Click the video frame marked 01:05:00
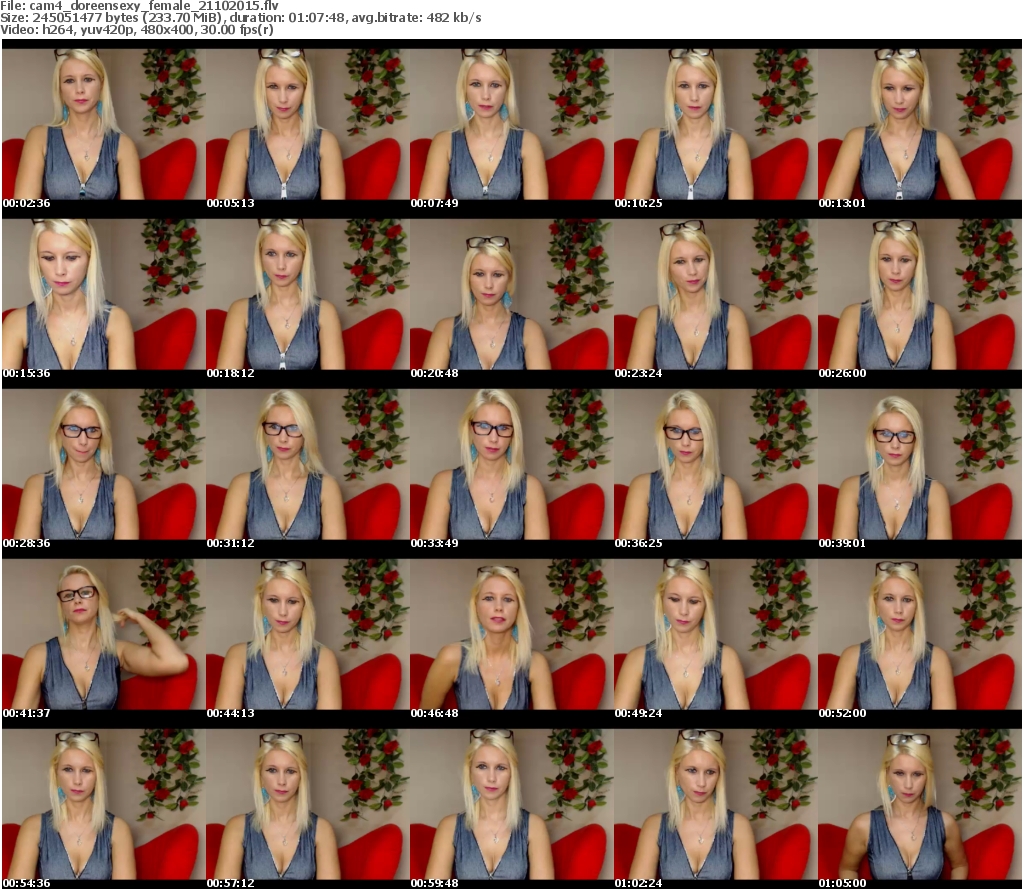This screenshot has width=1024, height=889. click(920, 805)
